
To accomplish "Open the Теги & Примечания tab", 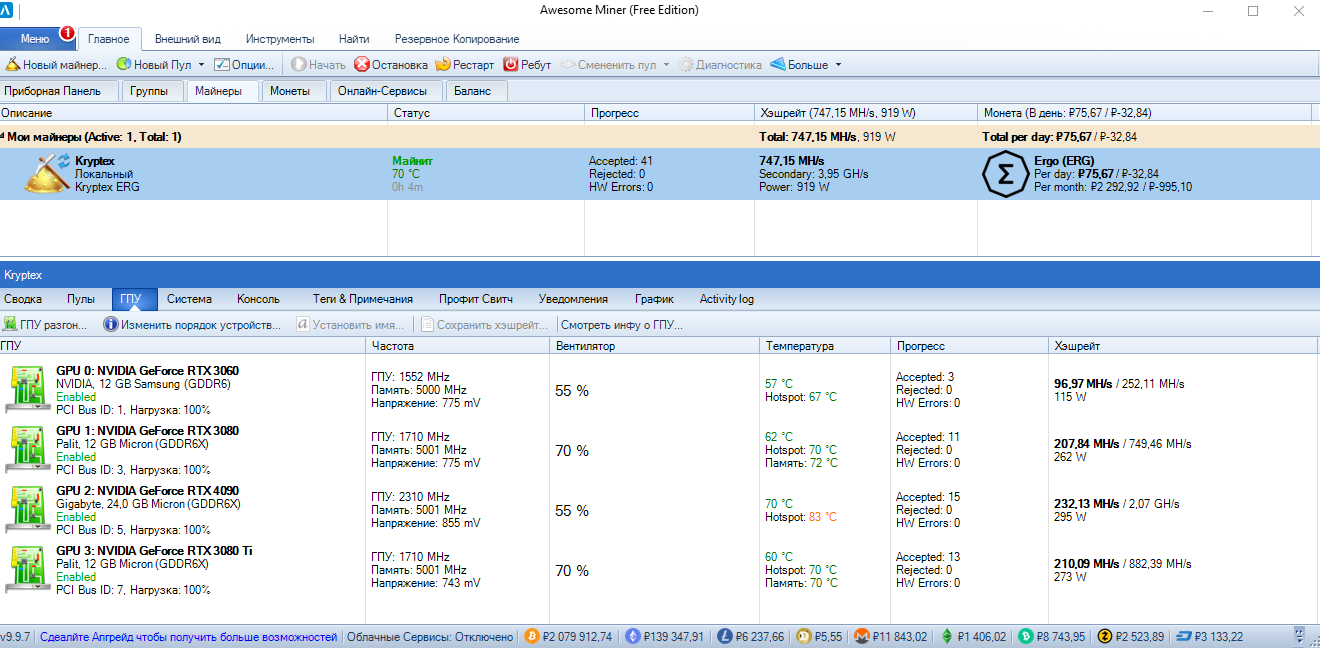I will tap(362, 298).
